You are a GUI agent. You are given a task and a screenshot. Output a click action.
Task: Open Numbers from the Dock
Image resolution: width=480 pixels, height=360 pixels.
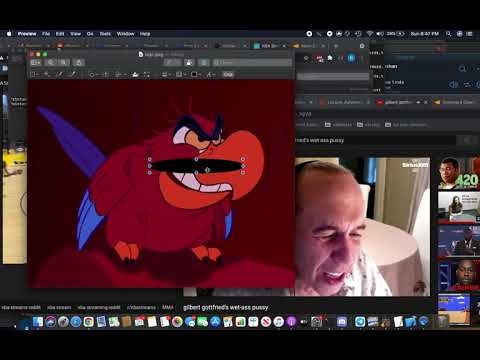(241, 322)
